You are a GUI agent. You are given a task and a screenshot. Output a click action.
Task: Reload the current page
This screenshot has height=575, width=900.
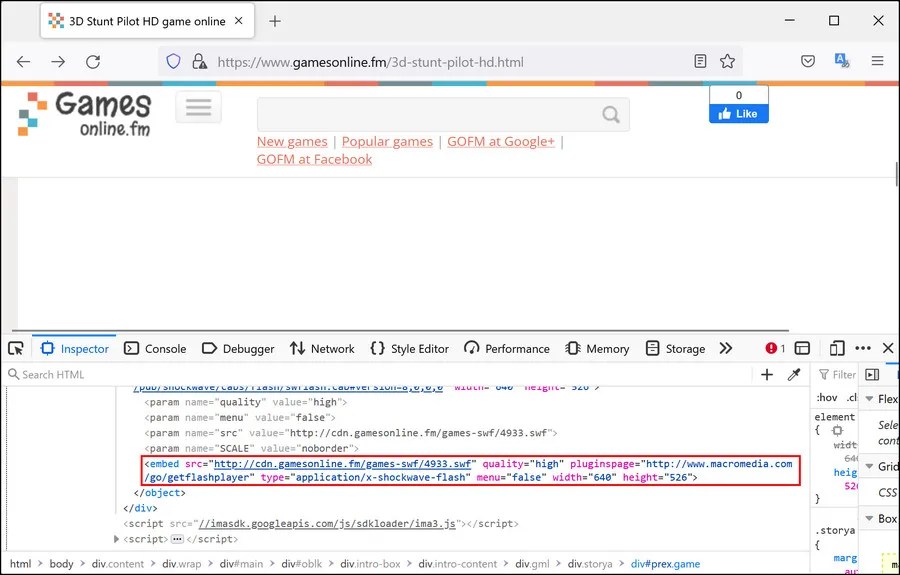click(x=93, y=61)
